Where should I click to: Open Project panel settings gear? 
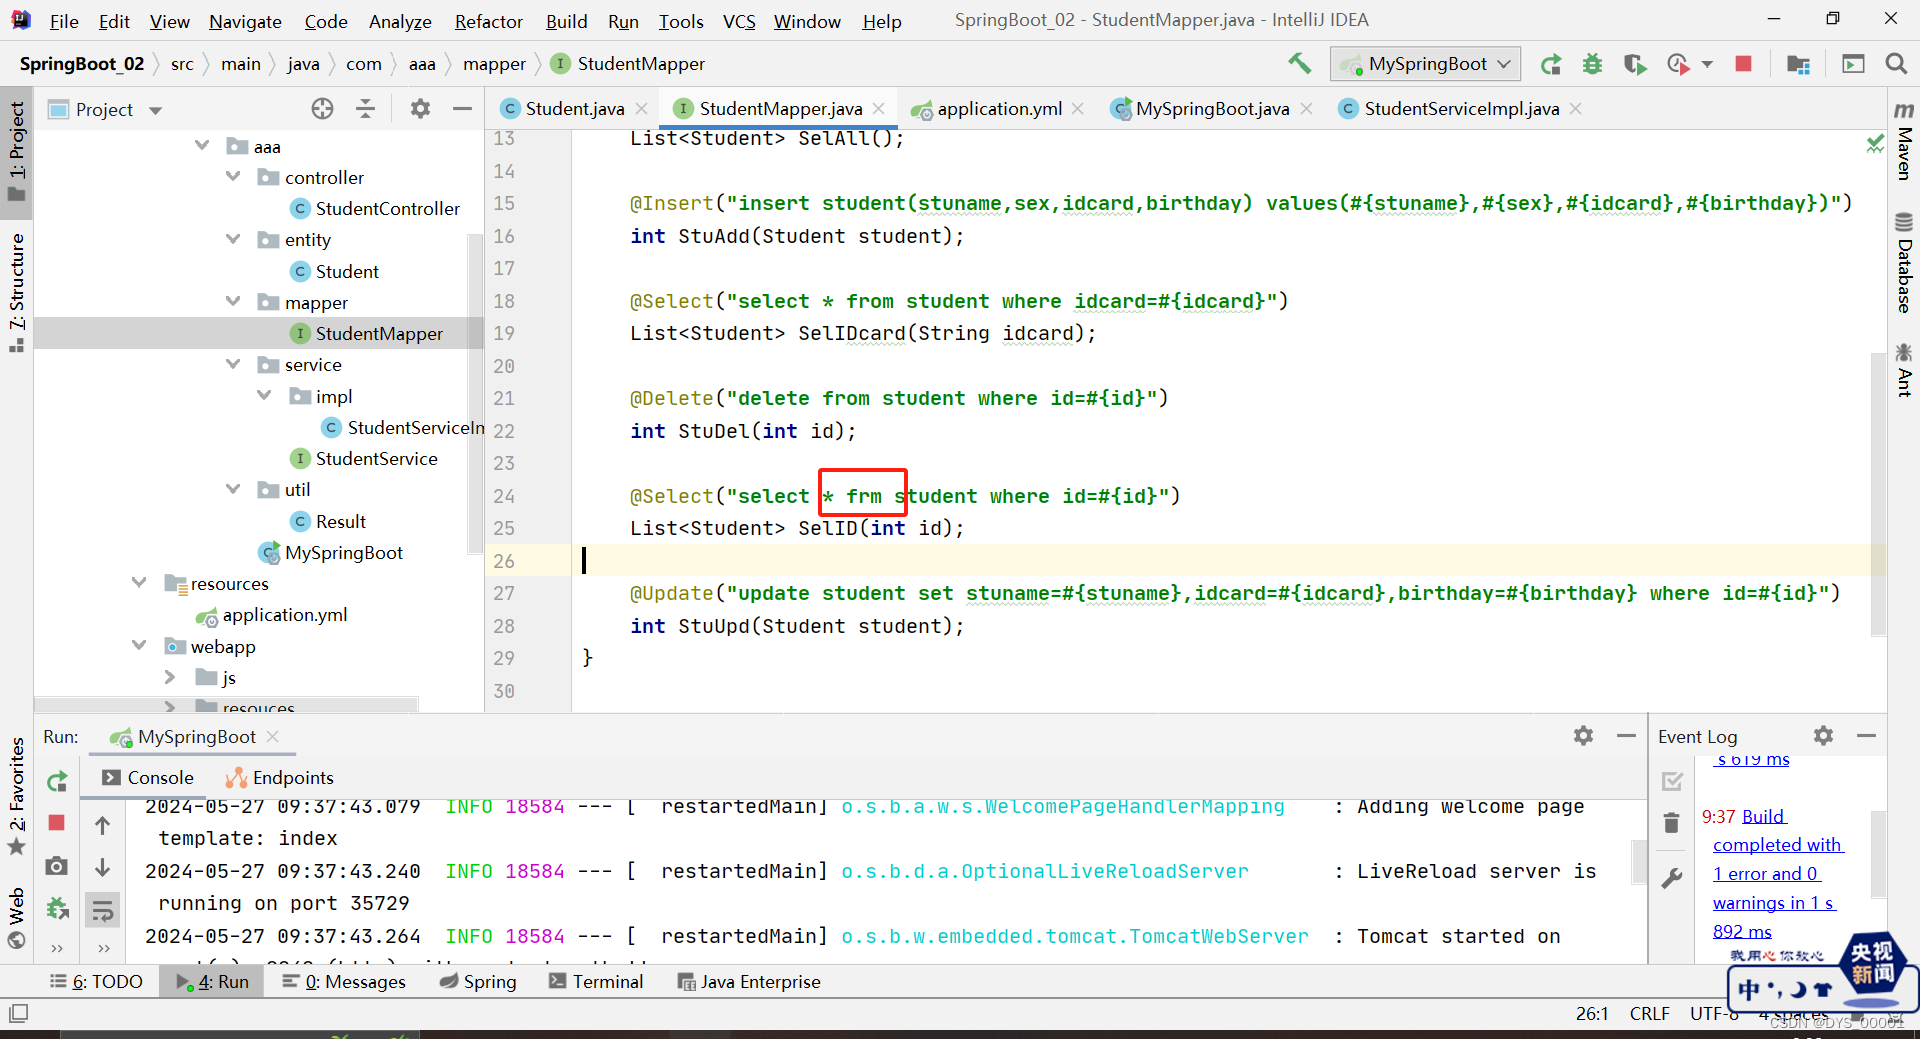pos(420,109)
